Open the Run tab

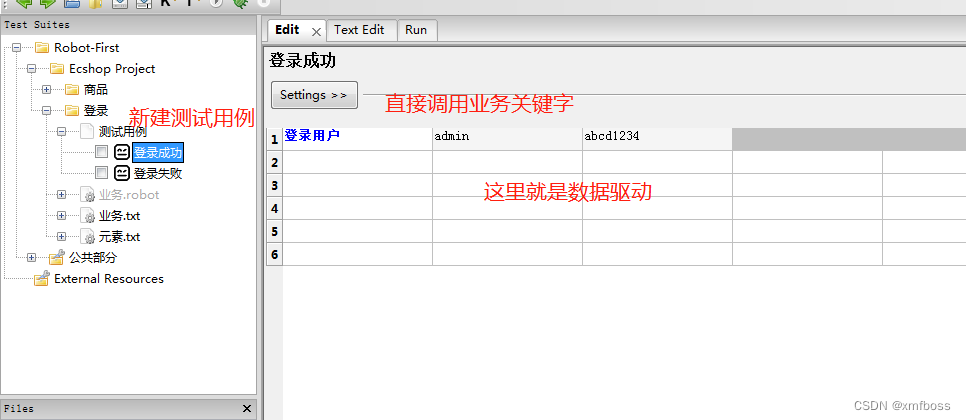[x=416, y=30]
